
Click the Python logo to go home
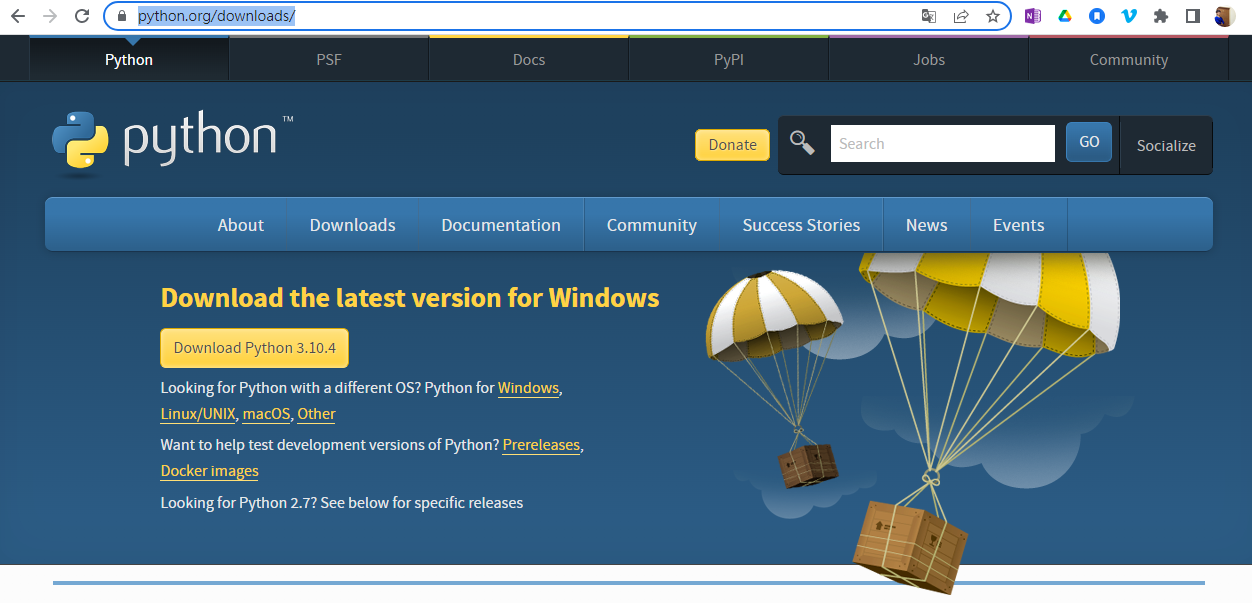click(x=172, y=143)
